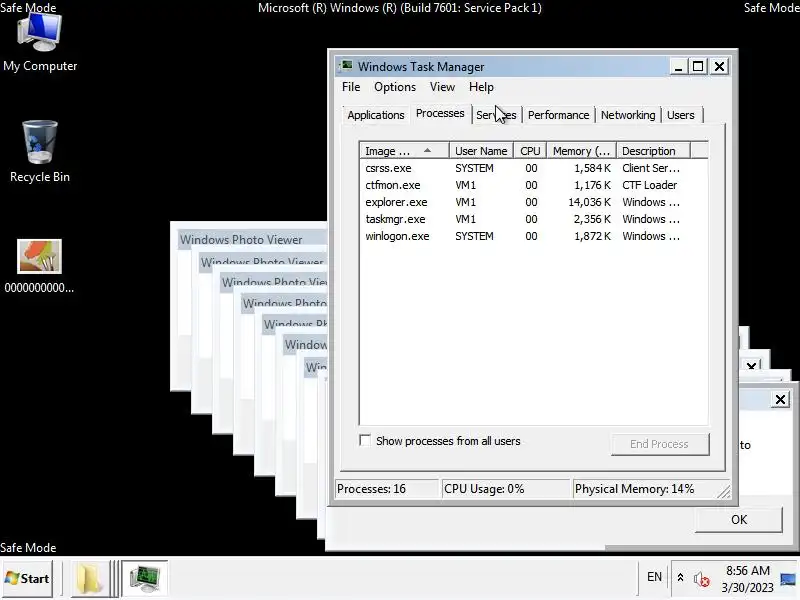800x600 pixels.
Task: Close the Windows Task Manager window
Action: pyautogui.click(x=719, y=67)
